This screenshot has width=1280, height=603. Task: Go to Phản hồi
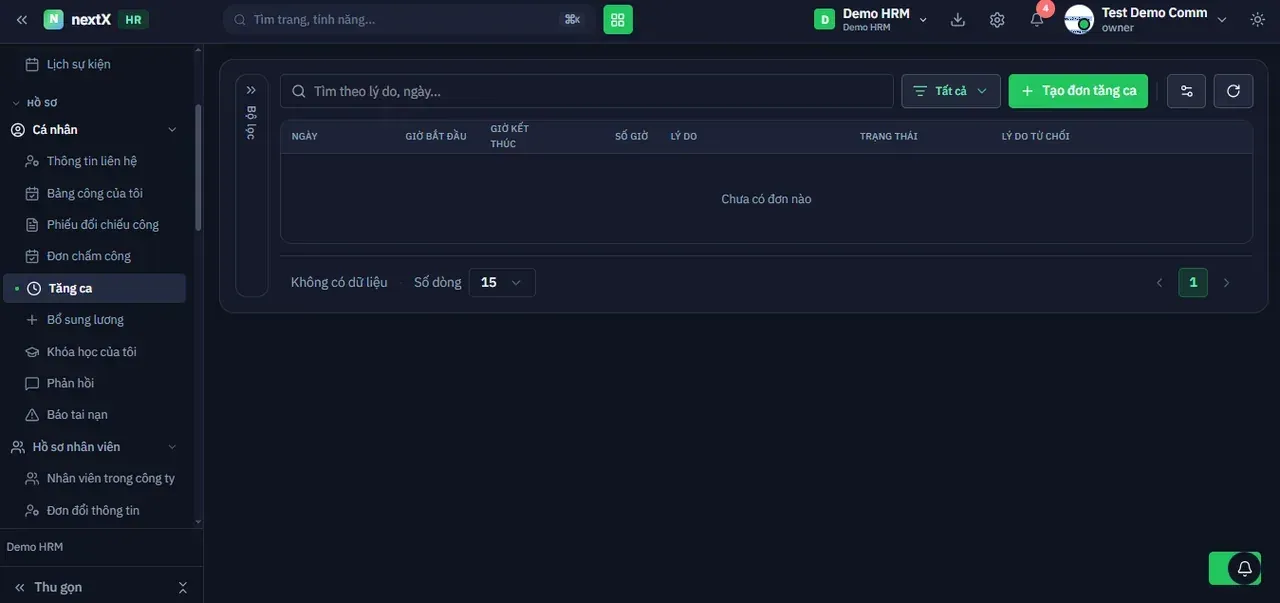pyautogui.click(x=94, y=383)
